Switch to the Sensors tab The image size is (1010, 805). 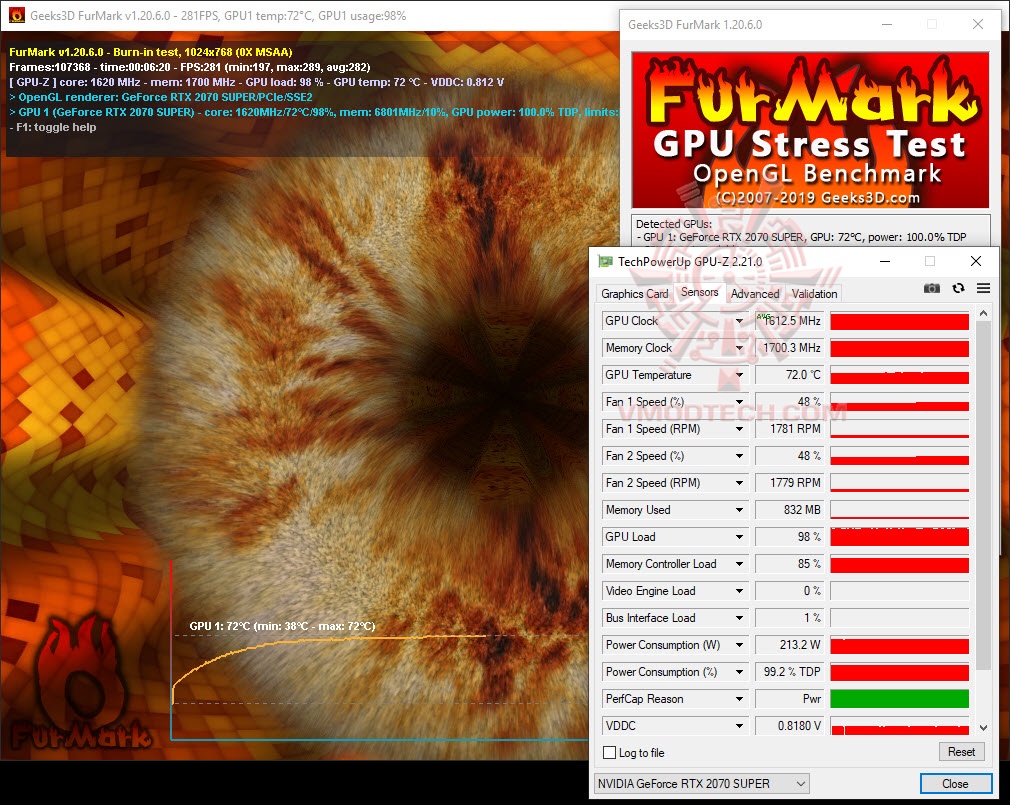pos(700,292)
